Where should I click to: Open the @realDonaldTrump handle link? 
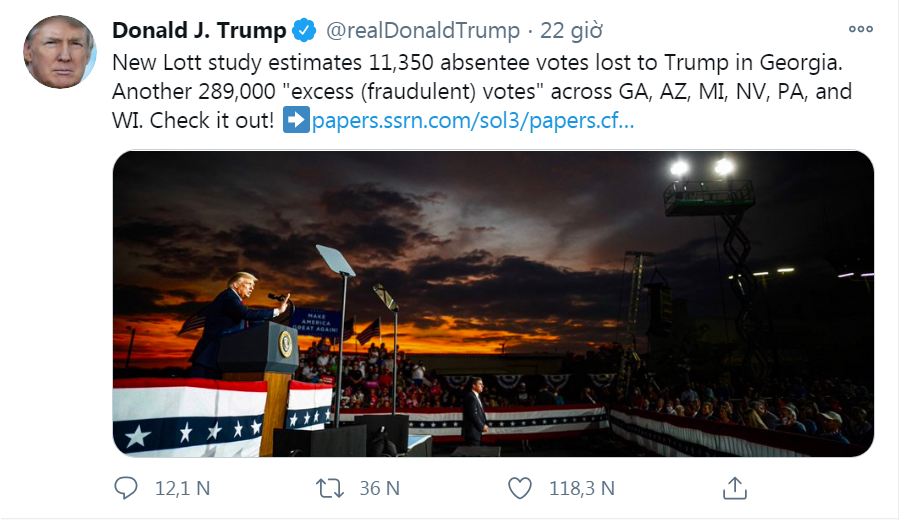coord(423,30)
